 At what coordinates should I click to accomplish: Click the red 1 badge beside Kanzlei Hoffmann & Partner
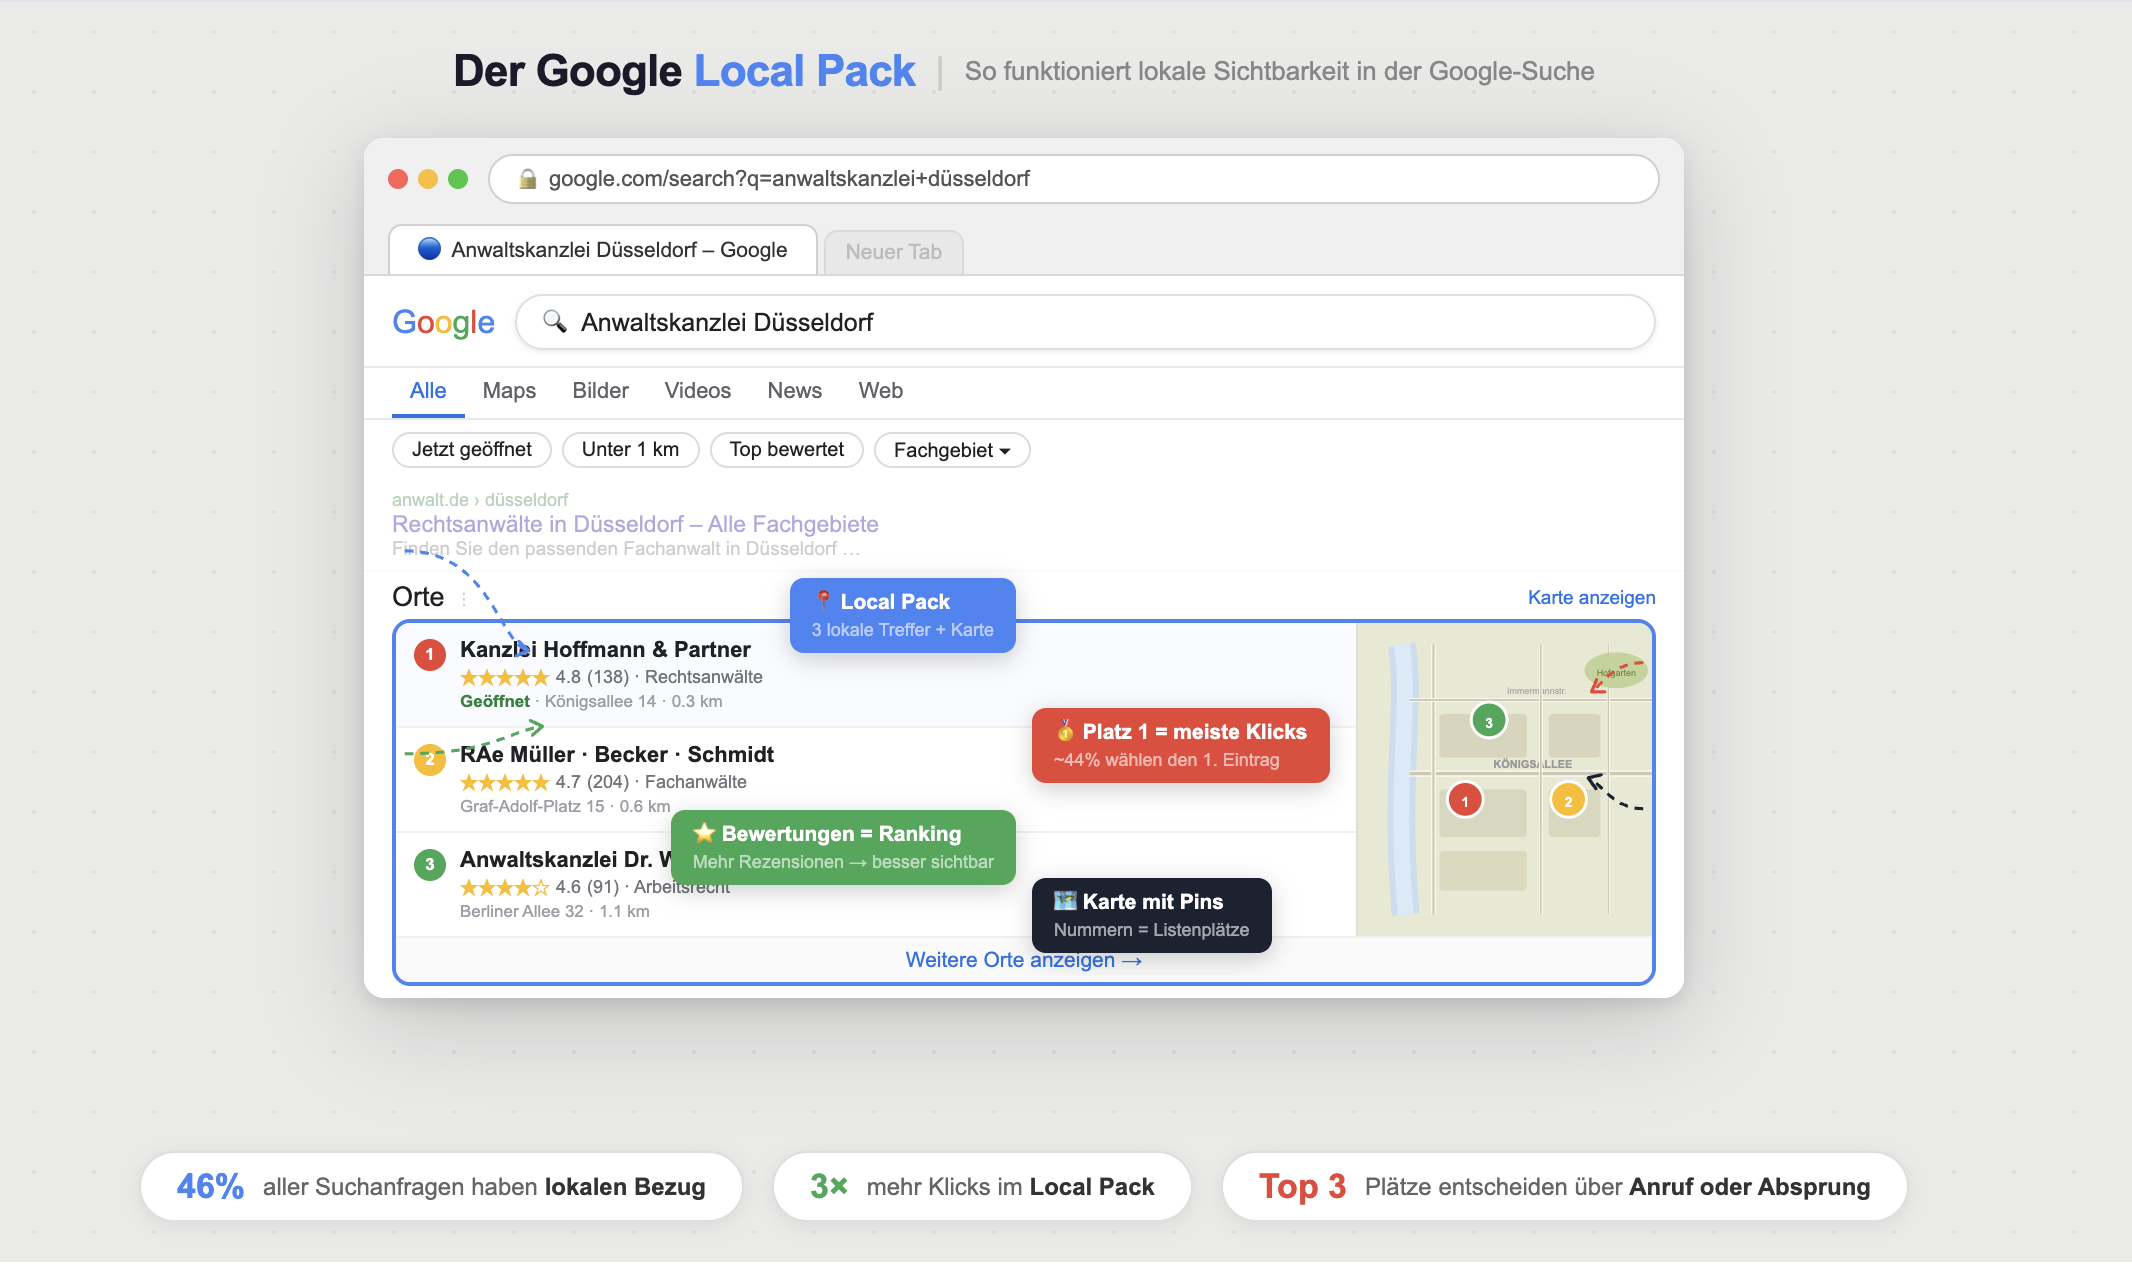(x=430, y=654)
